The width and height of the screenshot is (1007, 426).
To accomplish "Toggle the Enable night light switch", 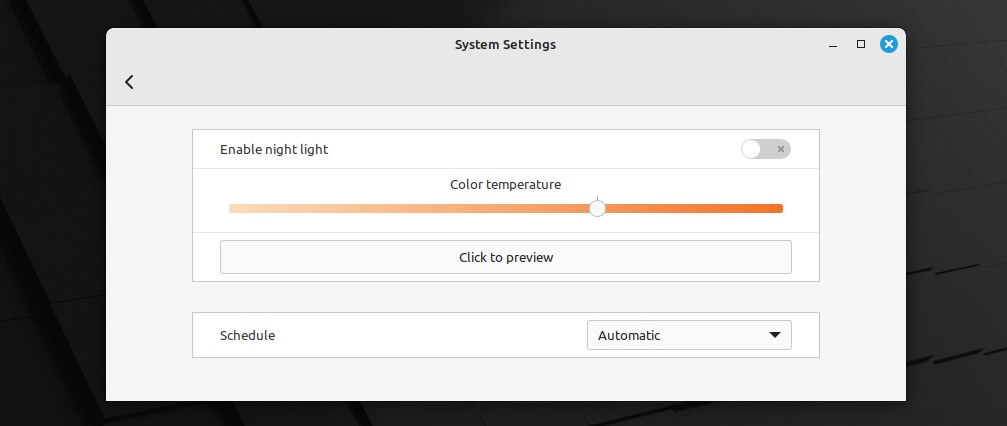I will coord(766,149).
